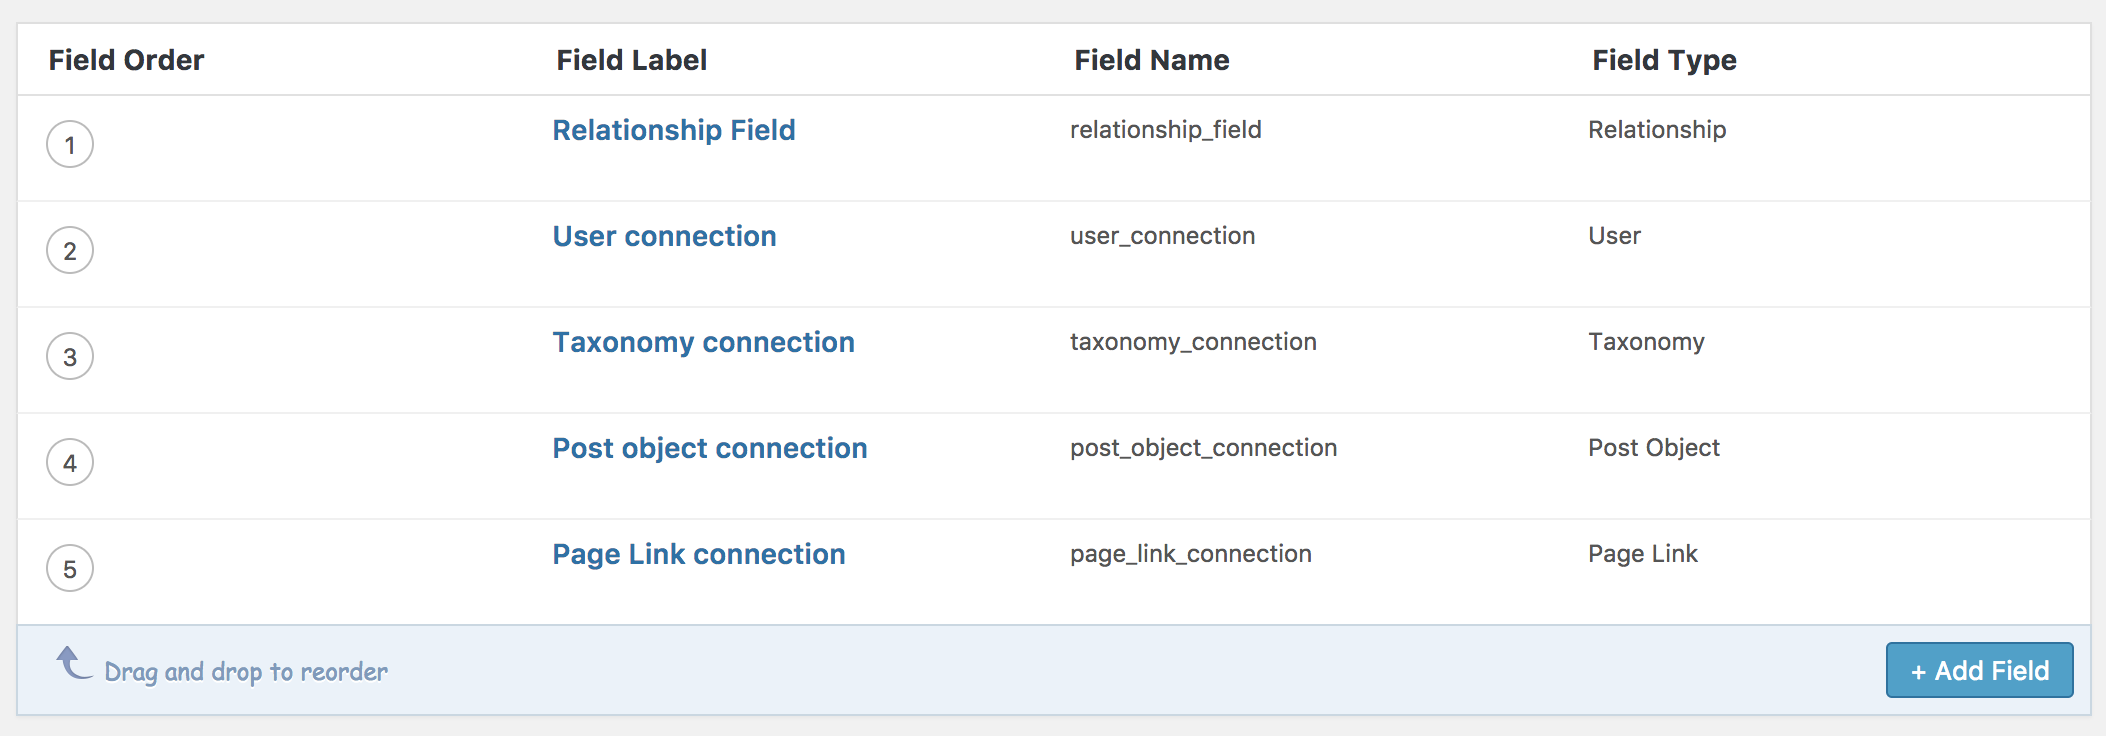Viewport: 2106px width, 736px height.
Task: Click the circled number 5 handle
Action: click(70, 568)
